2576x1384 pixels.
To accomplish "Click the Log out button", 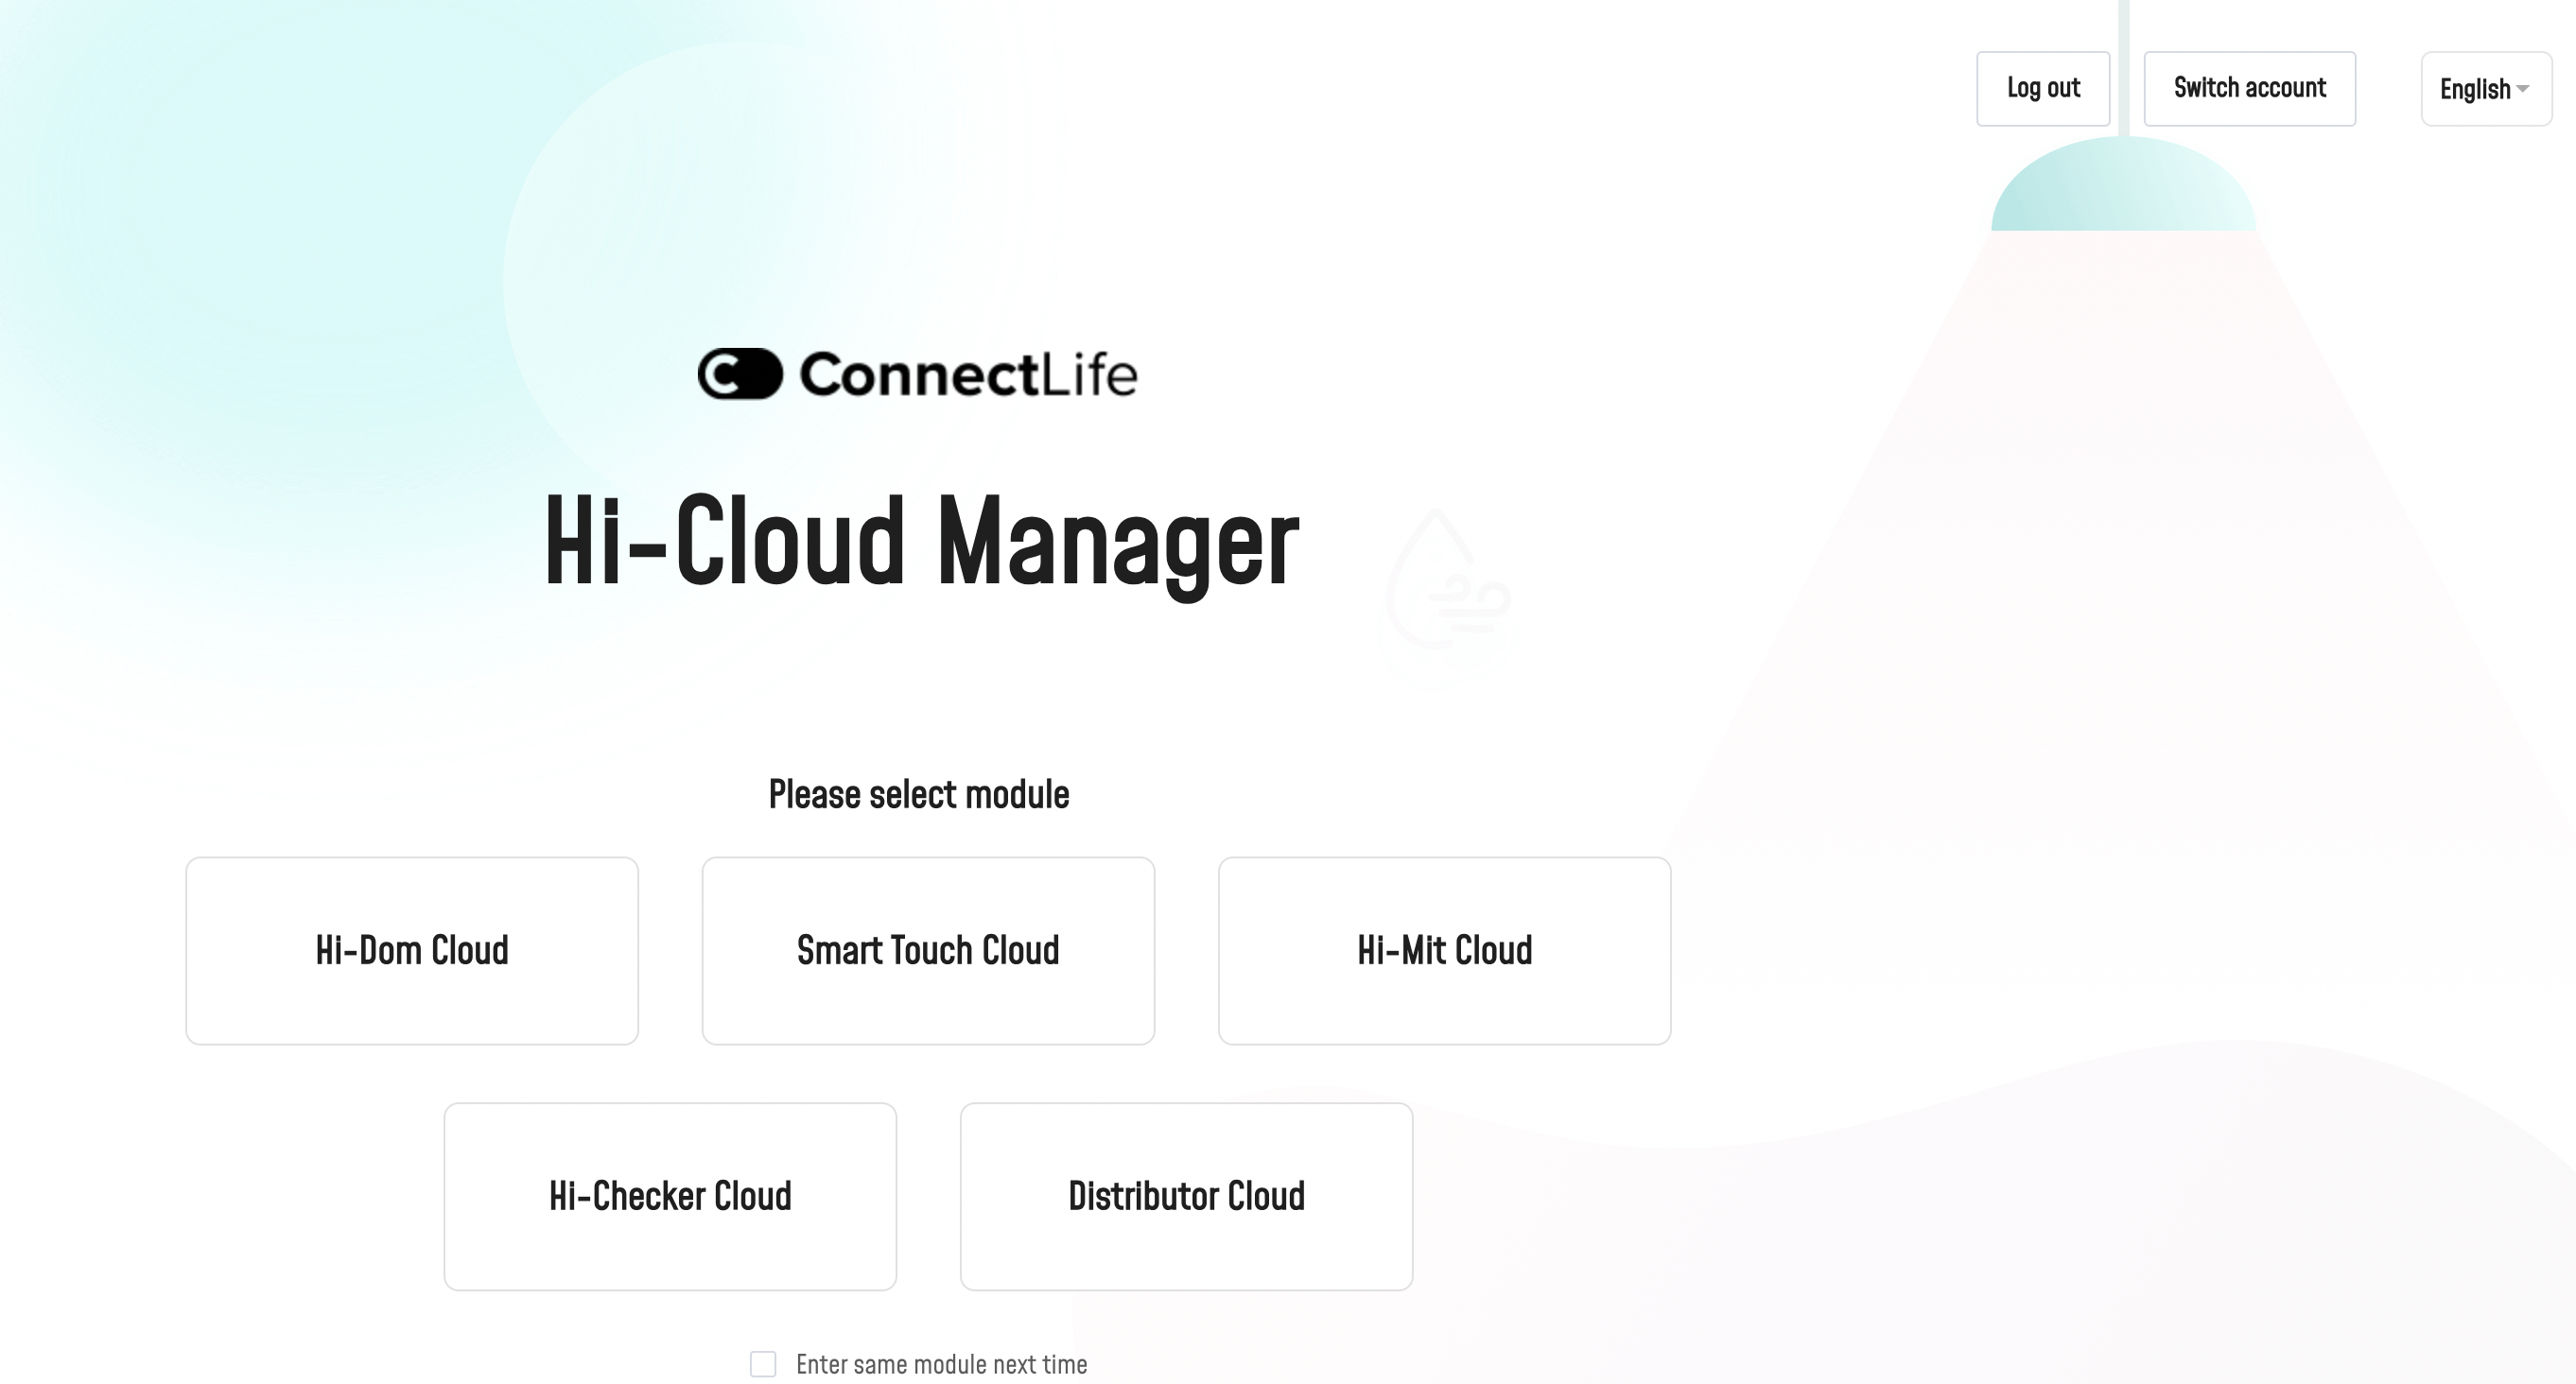I will click(2043, 89).
